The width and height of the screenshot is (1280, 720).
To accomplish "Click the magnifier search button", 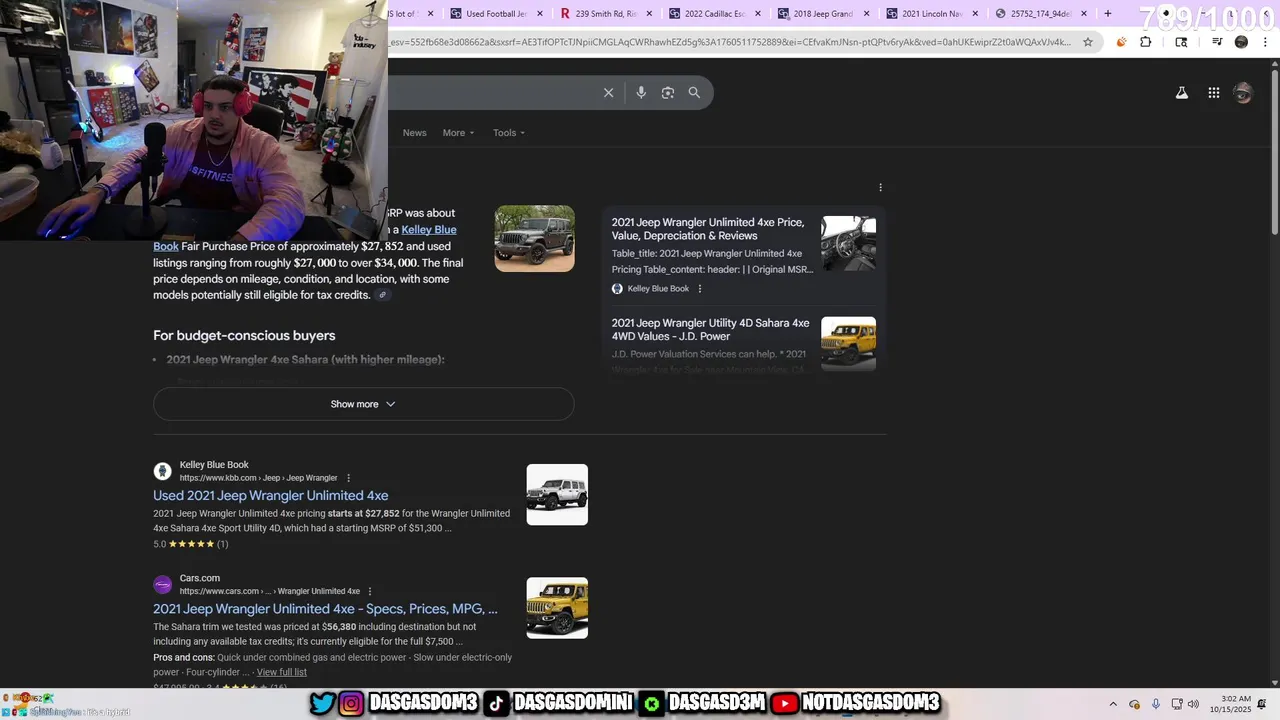I will point(694,93).
